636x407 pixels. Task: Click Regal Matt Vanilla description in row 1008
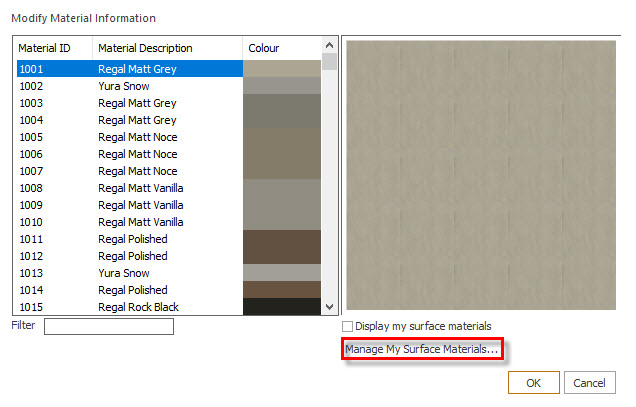point(141,188)
